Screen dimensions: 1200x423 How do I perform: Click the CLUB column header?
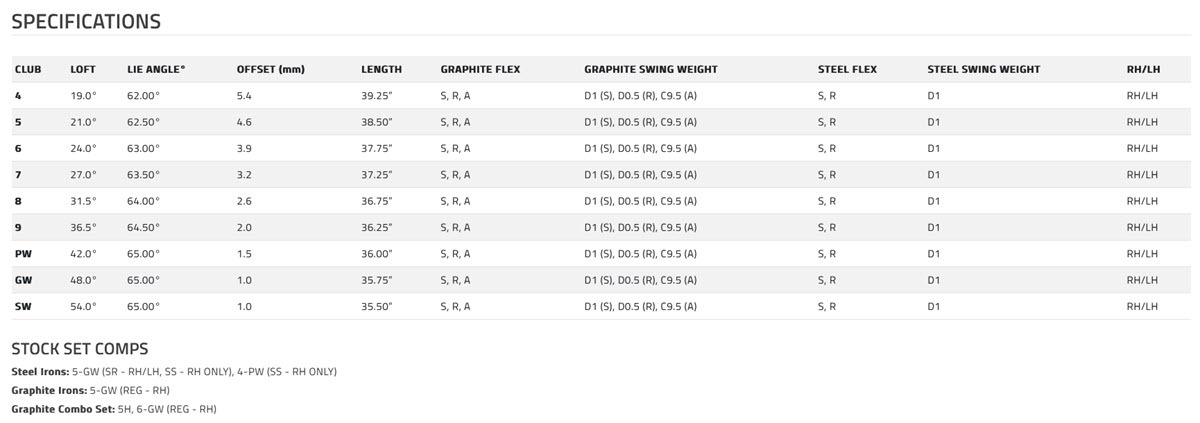[28, 70]
